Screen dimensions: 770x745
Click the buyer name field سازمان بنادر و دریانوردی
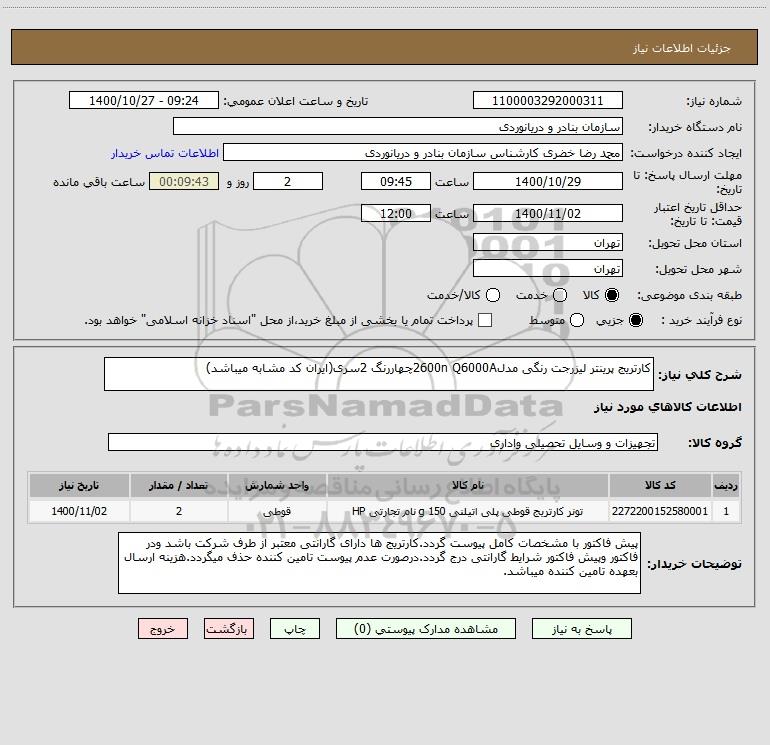point(398,127)
